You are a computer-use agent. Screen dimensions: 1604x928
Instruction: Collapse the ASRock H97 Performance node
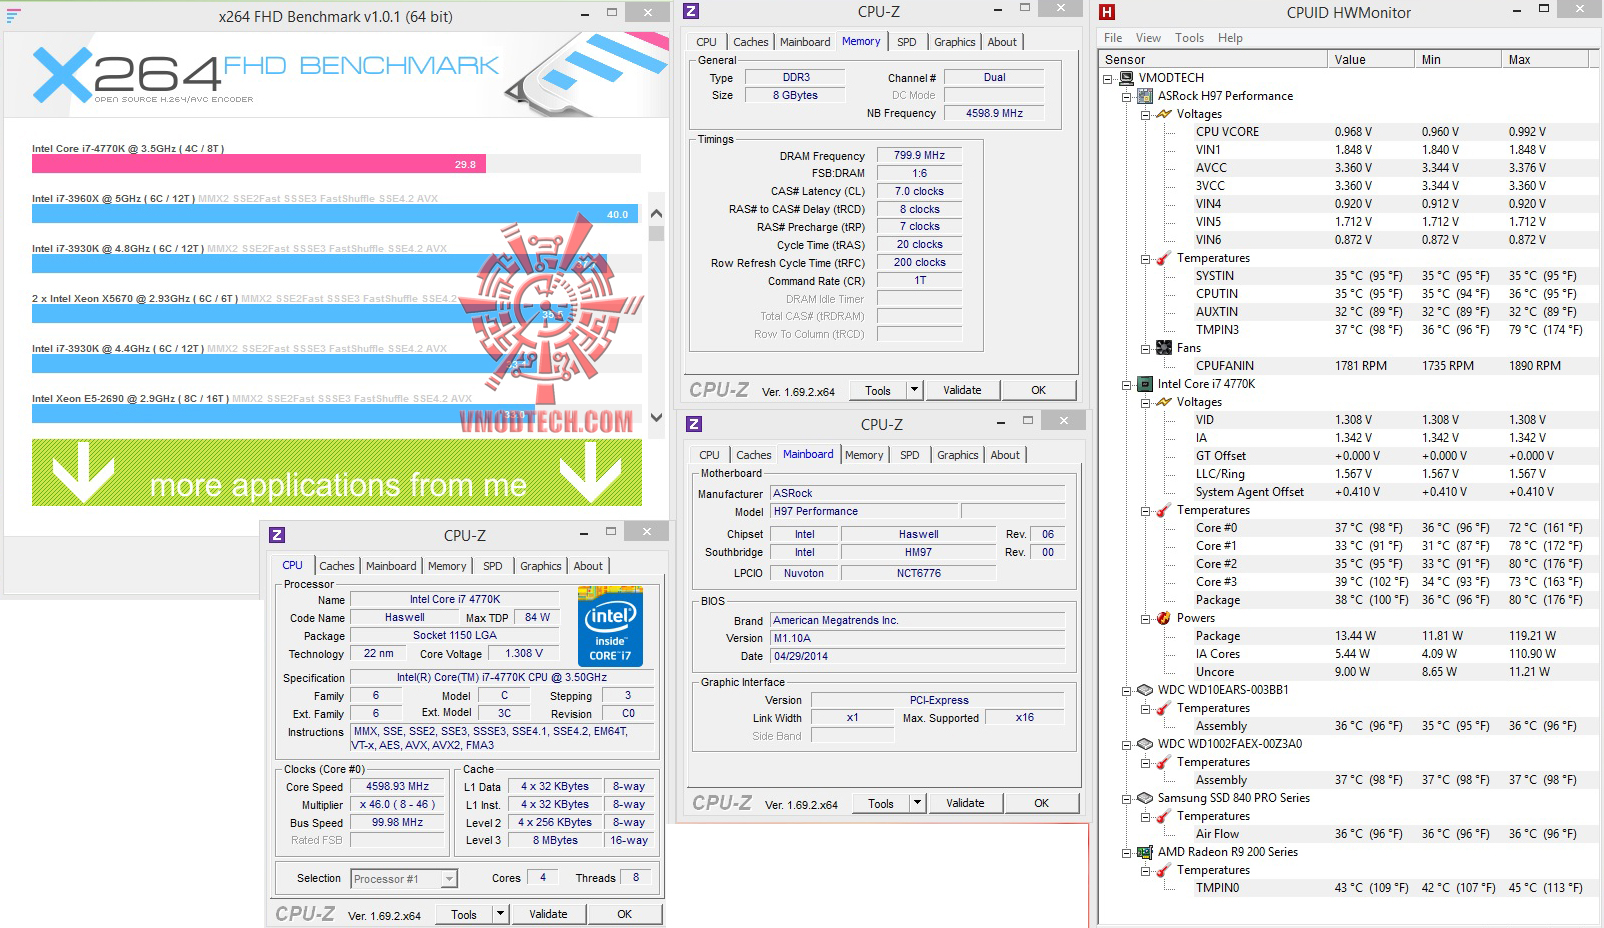(x=1127, y=96)
